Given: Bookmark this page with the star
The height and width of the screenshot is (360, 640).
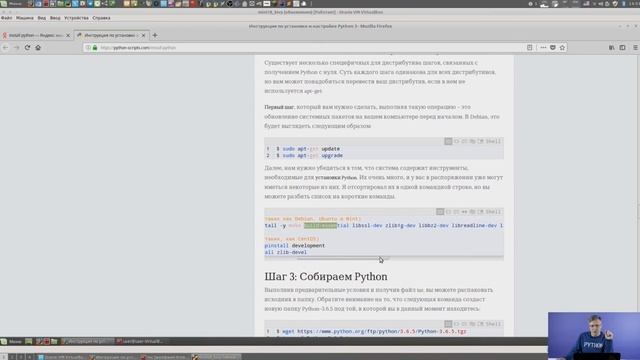Looking at the screenshot, I should pos(562,48).
